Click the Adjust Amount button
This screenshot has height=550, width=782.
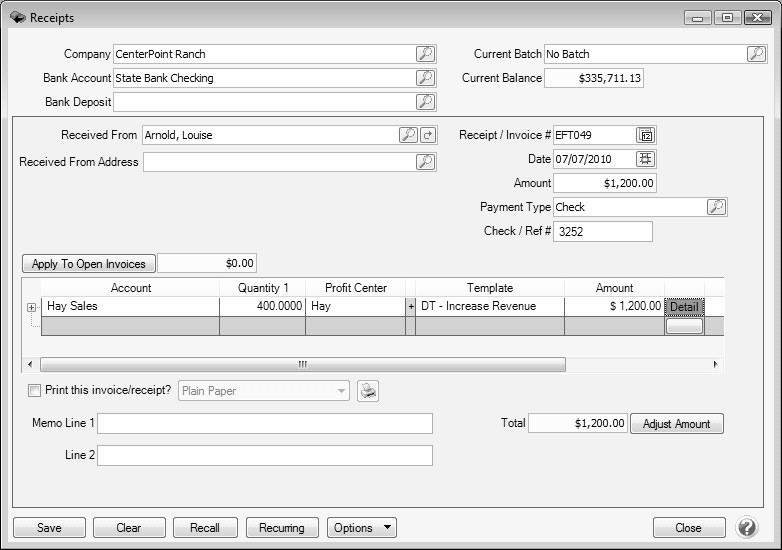tap(677, 424)
